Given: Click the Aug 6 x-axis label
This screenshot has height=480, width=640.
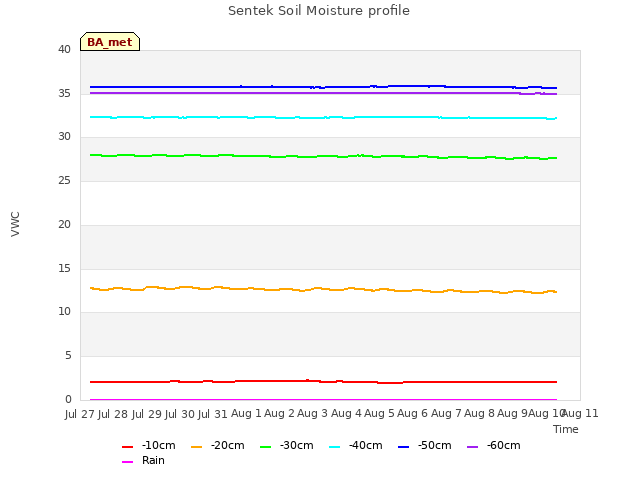Looking at the screenshot, I should tap(412, 414).
